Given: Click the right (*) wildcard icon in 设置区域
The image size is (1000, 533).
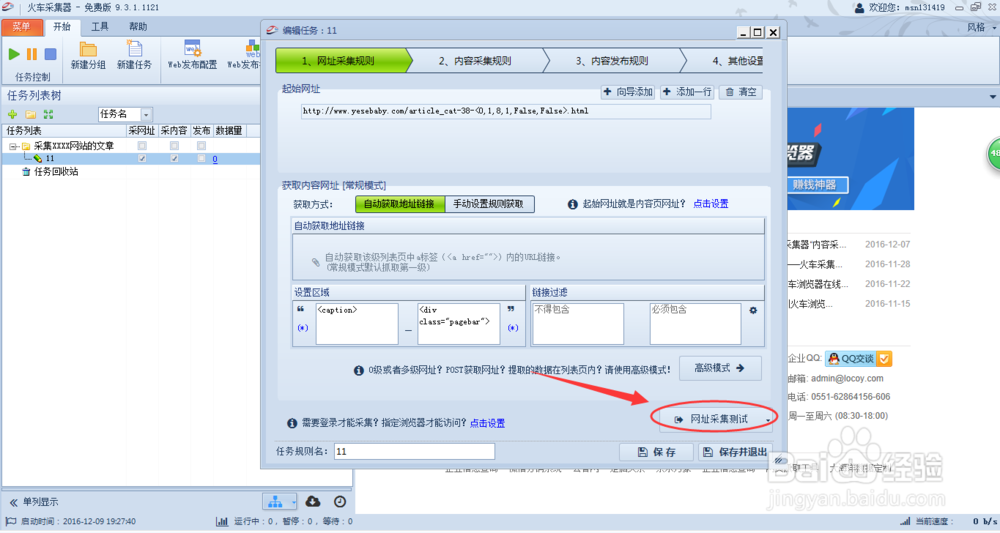Looking at the screenshot, I should click(513, 328).
